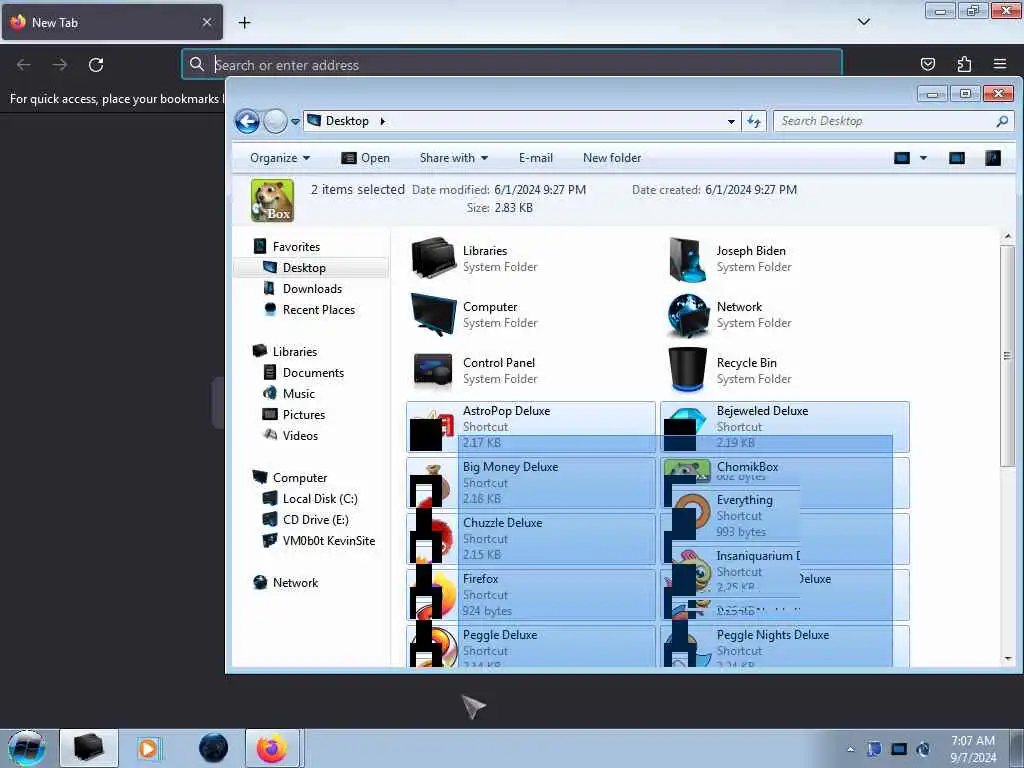This screenshot has height=768, width=1024.
Task: Open the Organize menu
Action: tap(280, 158)
